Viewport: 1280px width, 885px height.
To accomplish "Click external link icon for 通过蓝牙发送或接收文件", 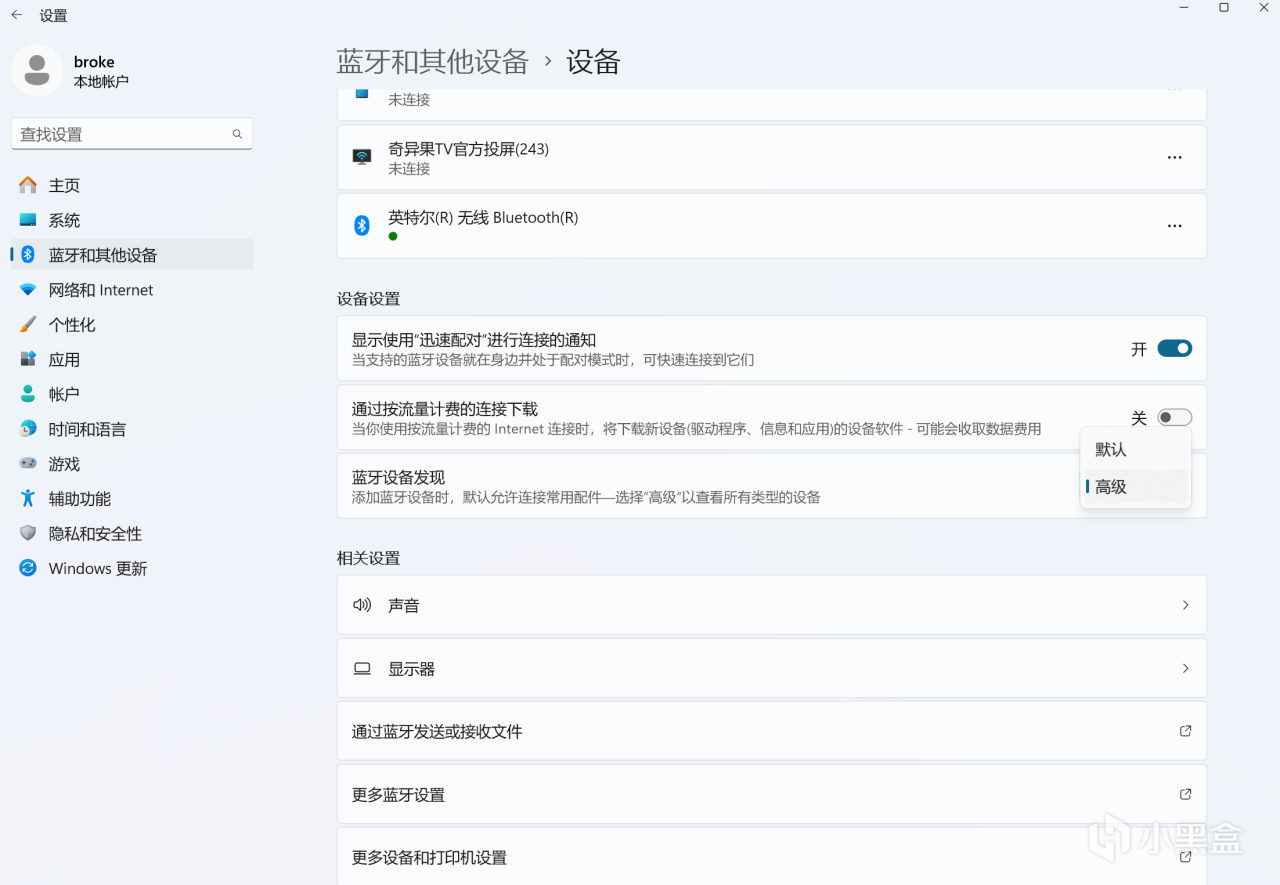I will pos(1185,731).
